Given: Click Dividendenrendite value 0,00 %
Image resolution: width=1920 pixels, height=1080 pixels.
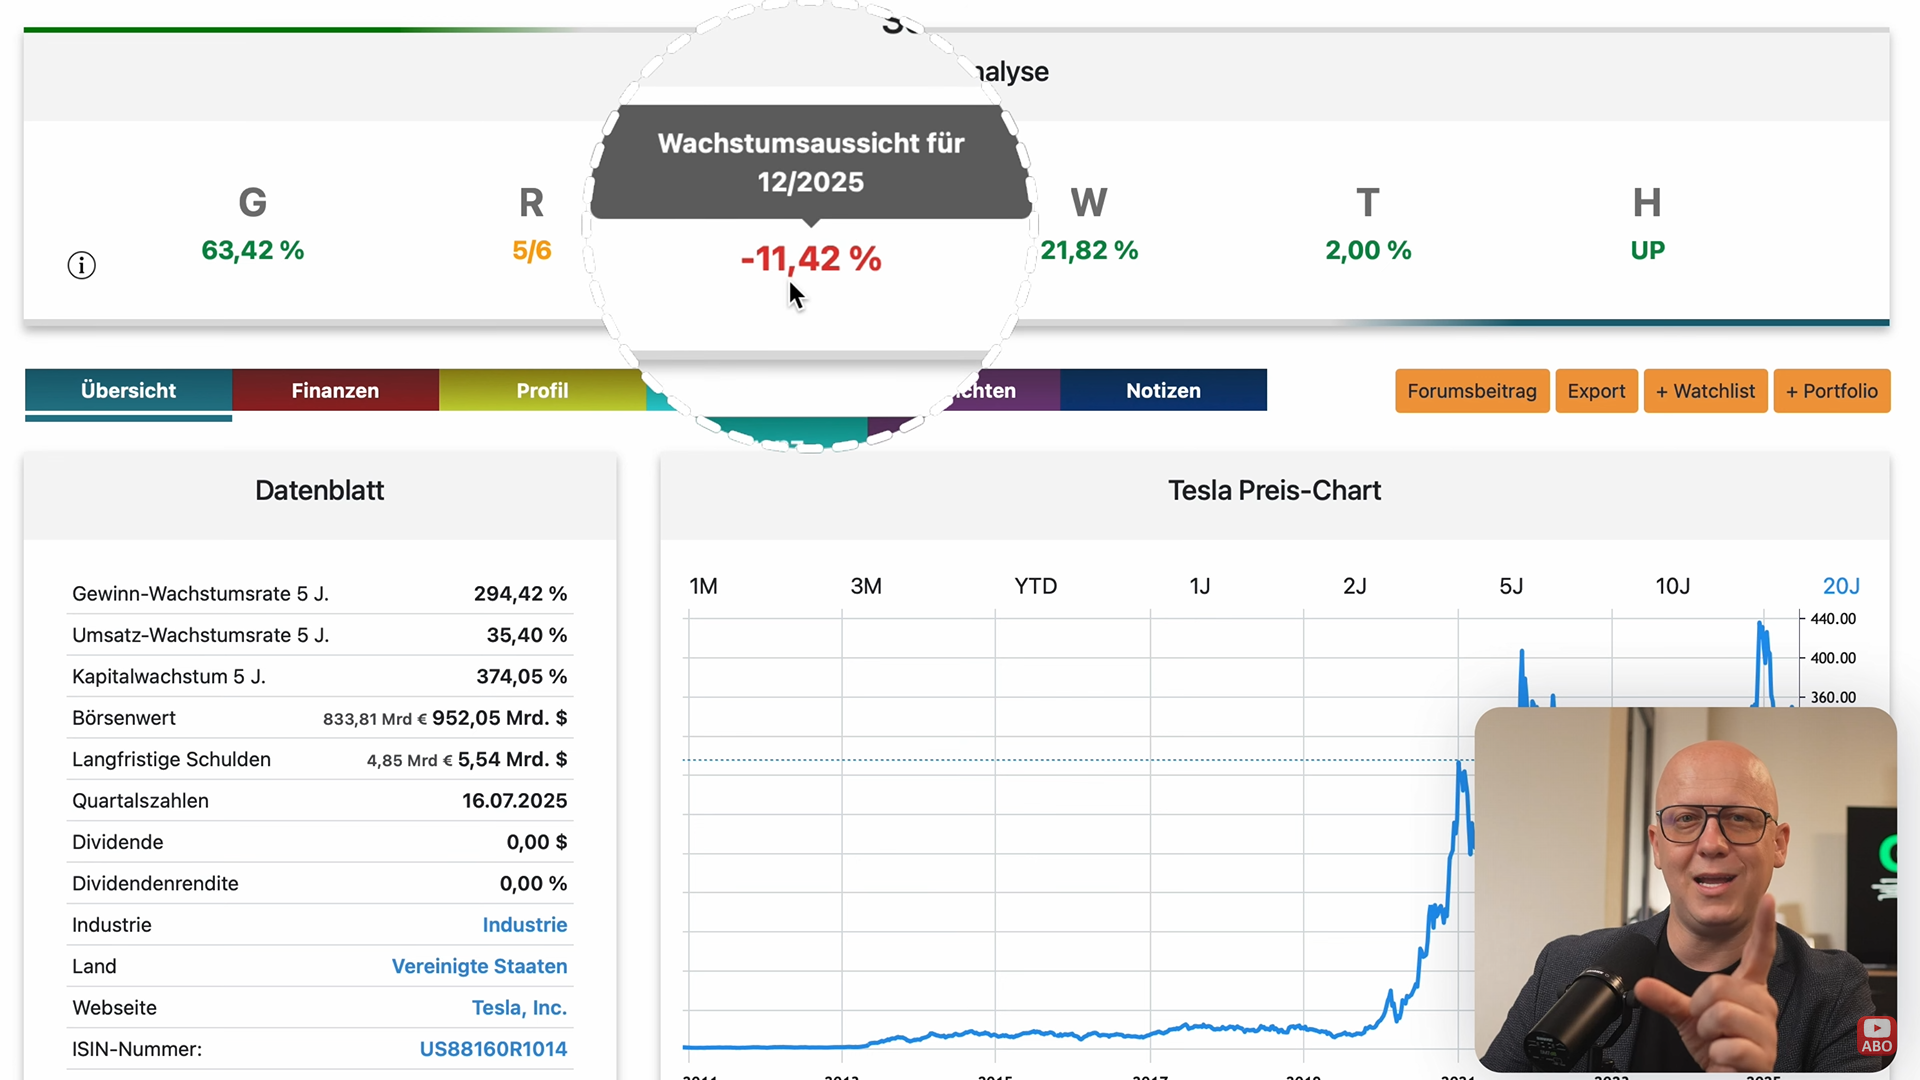Looking at the screenshot, I should point(533,884).
